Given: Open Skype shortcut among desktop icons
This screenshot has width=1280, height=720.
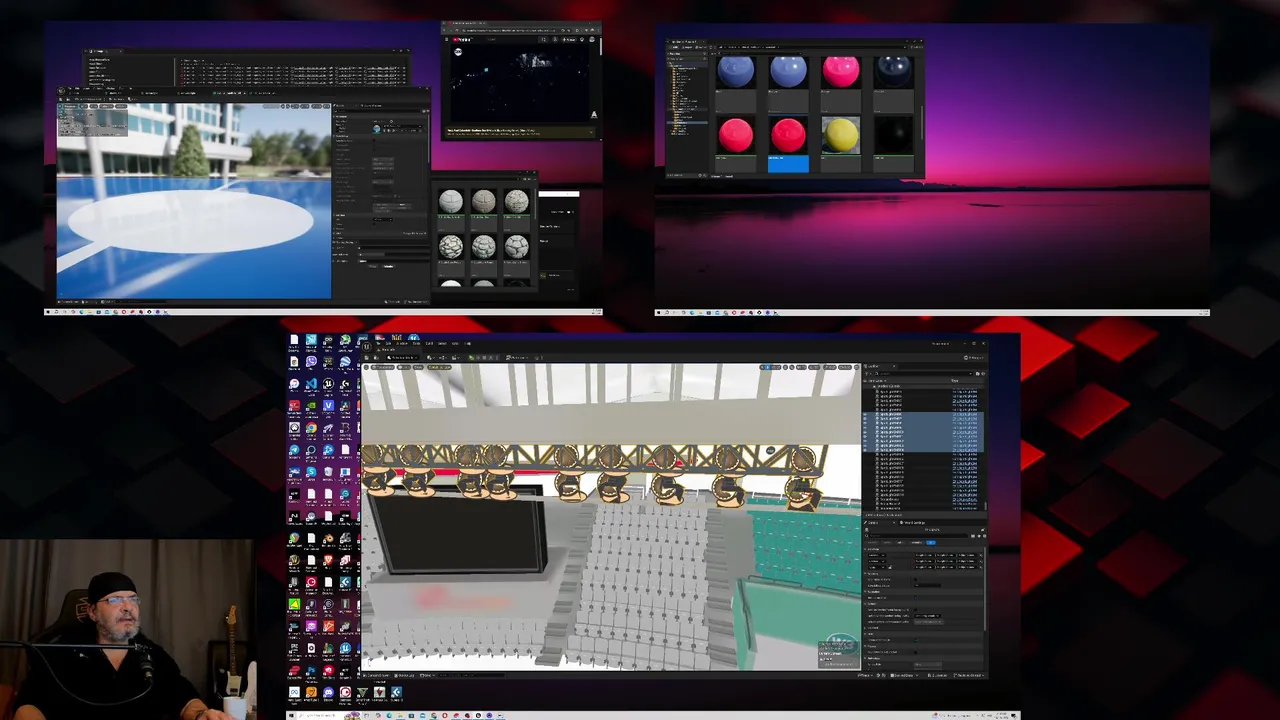Looking at the screenshot, I should coord(311,472).
